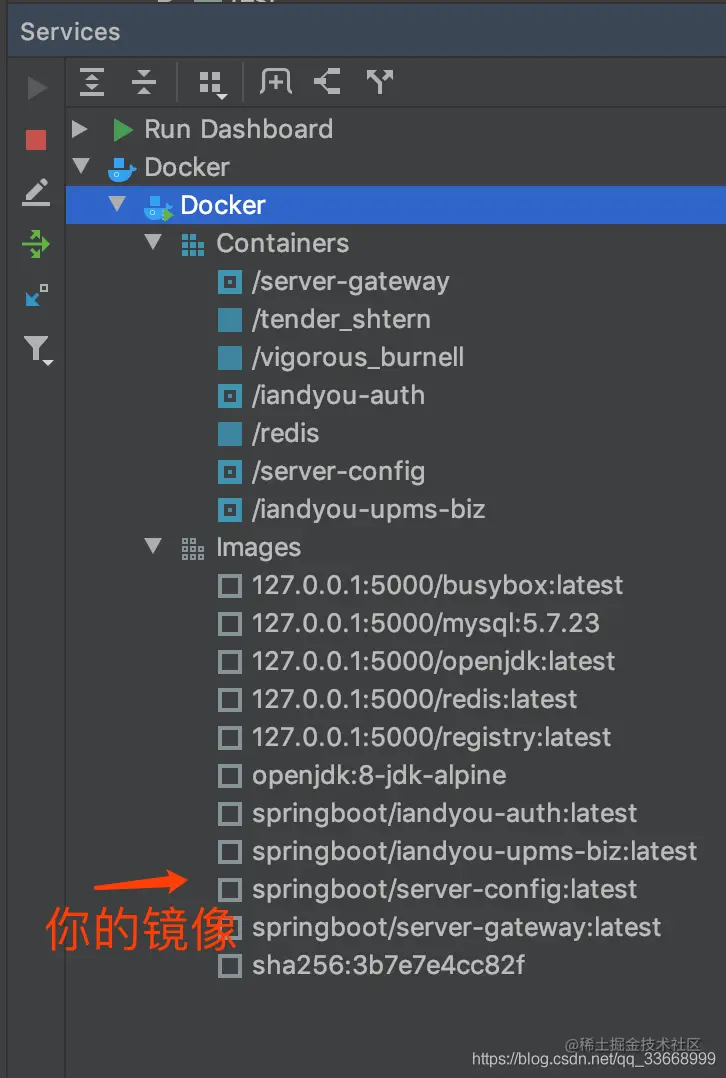Click the Add Service icon
Screen dimensions: 726x1078
276,81
